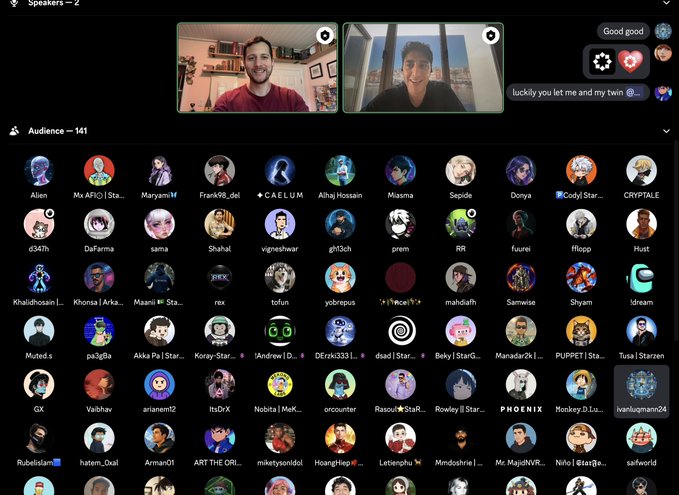Image resolution: width=679 pixels, height=495 pixels.
Task: Click Samwise's avatar
Action: click(x=521, y=278)
